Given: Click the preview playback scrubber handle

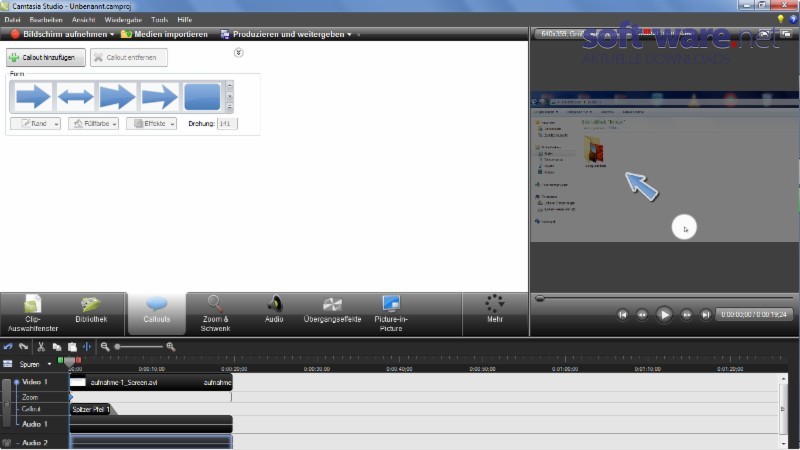Looking at the screenshot, I should point(539,298).
